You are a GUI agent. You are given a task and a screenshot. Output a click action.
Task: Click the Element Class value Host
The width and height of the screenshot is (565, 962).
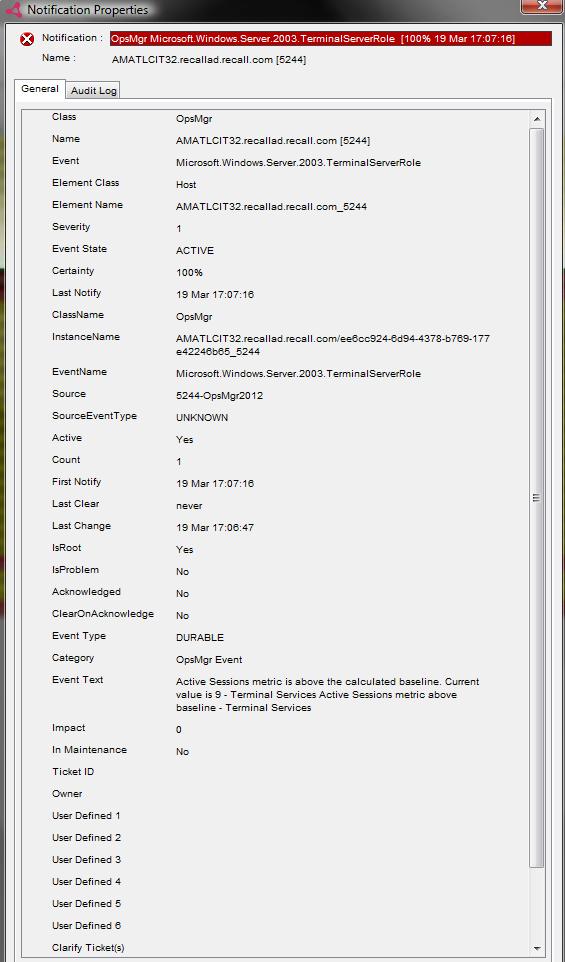186,185
